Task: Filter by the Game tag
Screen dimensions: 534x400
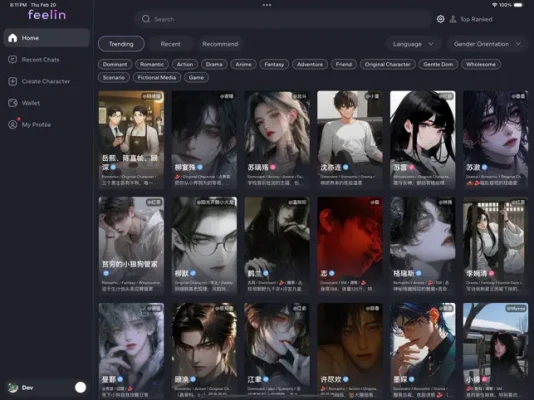Action: coord(197,78)
